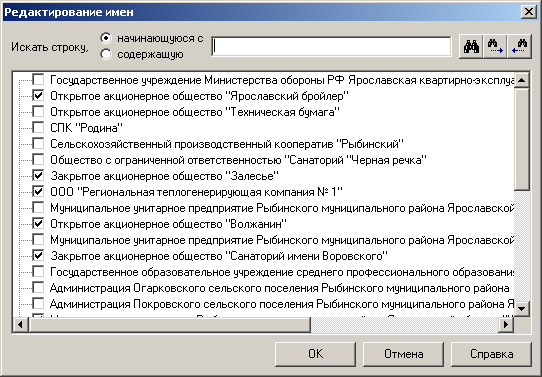Select the "Санаторий имени Воровского" row
The image size is (542, 377).
click(x=219, y=256)
